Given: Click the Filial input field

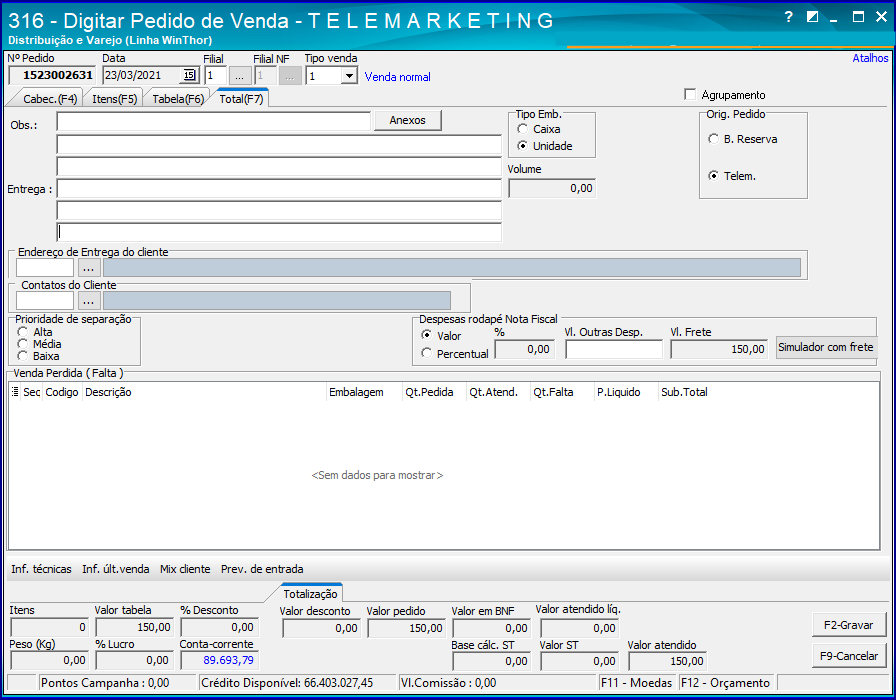Looking at the screenshot, I should coord(215,75).
